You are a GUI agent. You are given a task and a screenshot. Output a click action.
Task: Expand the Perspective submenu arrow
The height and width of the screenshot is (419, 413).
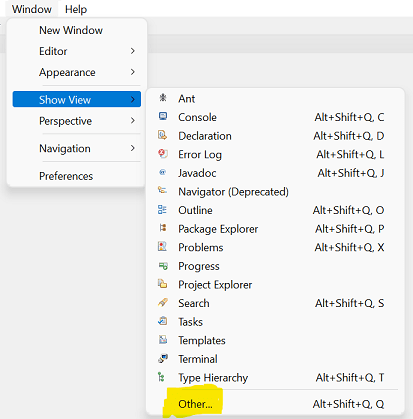click(133, 121)
